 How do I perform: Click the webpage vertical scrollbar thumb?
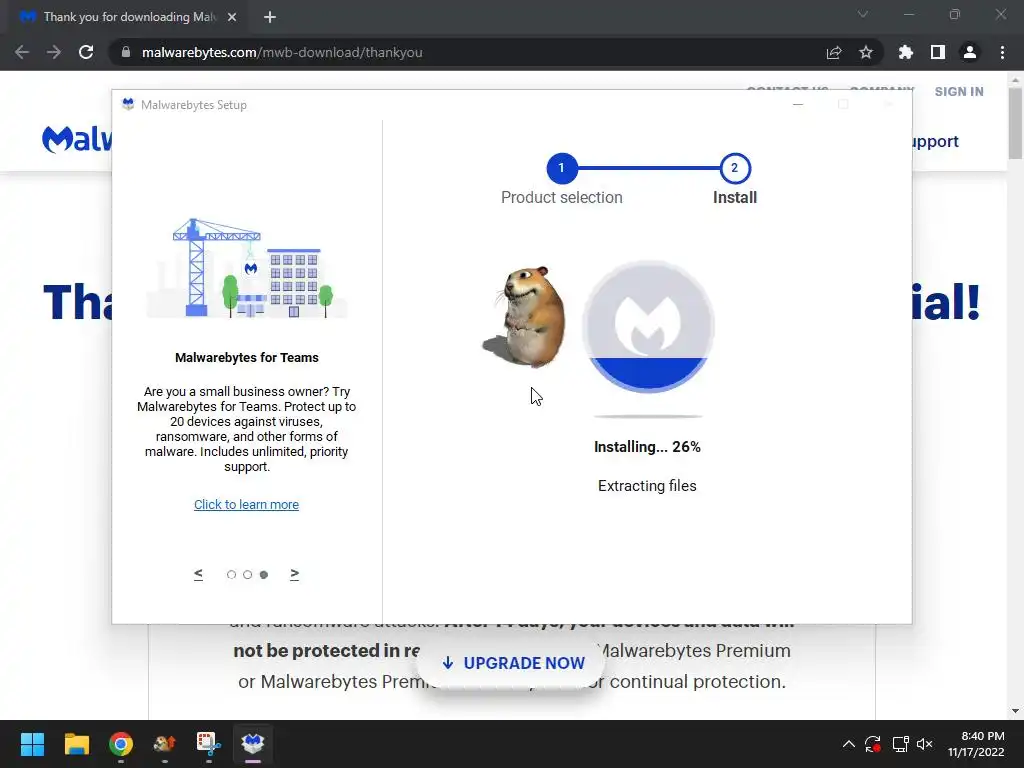click(x=1015, y=123)
